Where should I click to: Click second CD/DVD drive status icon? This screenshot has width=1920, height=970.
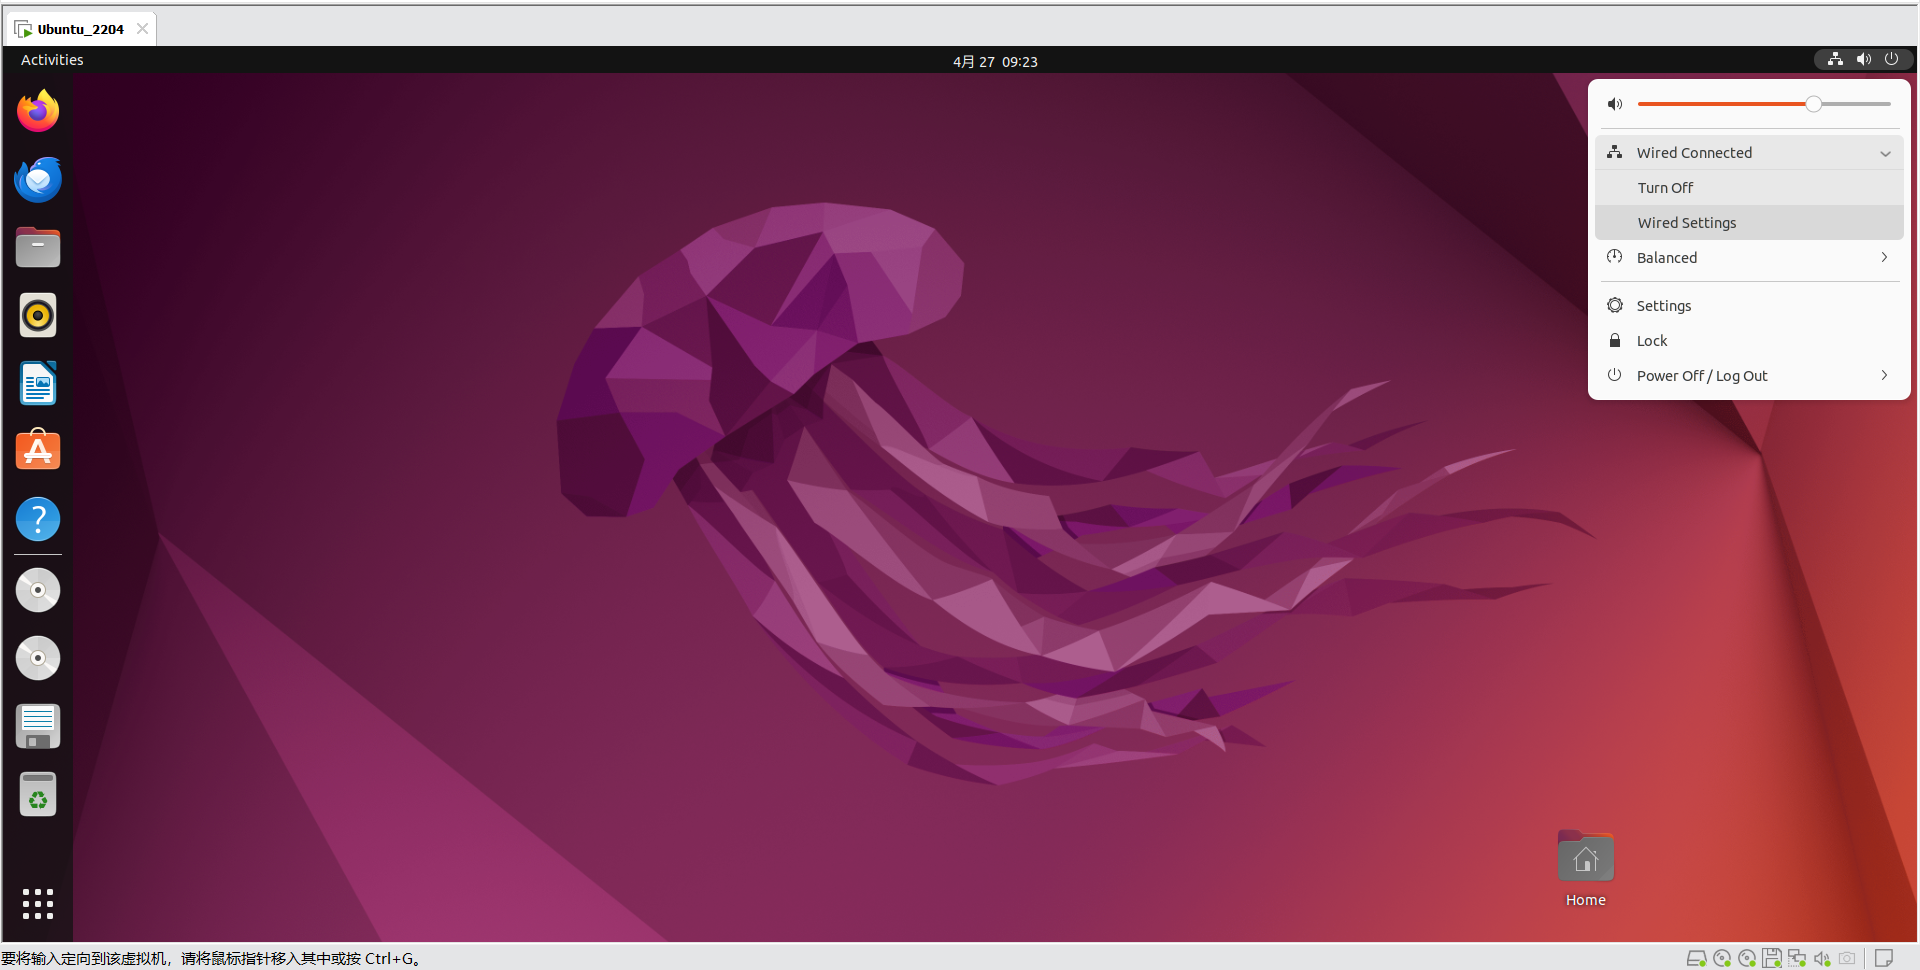point(1747,958)
